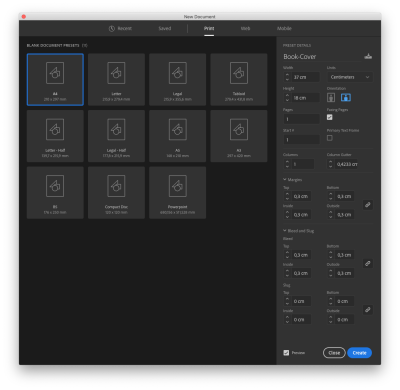
Task: Click the Close button
Action: tap(334, 353)
